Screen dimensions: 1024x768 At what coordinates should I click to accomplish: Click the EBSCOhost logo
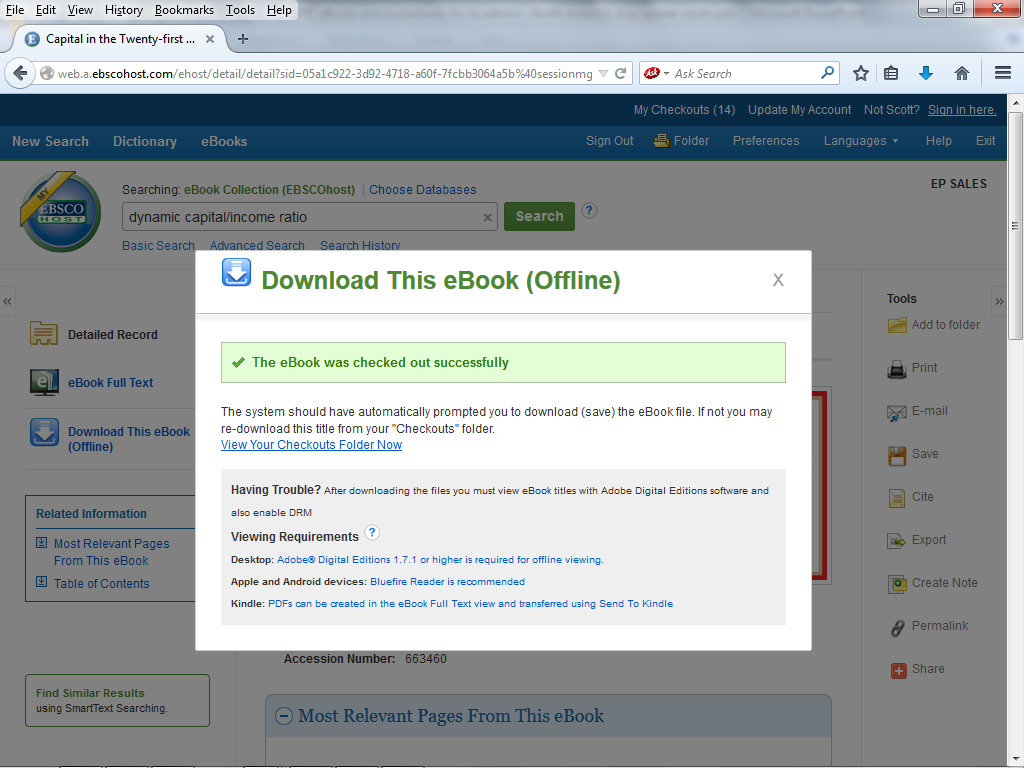pos(61,212)
